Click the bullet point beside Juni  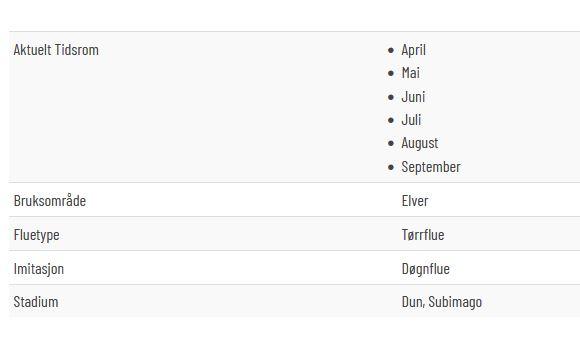[x=391, y=97]
